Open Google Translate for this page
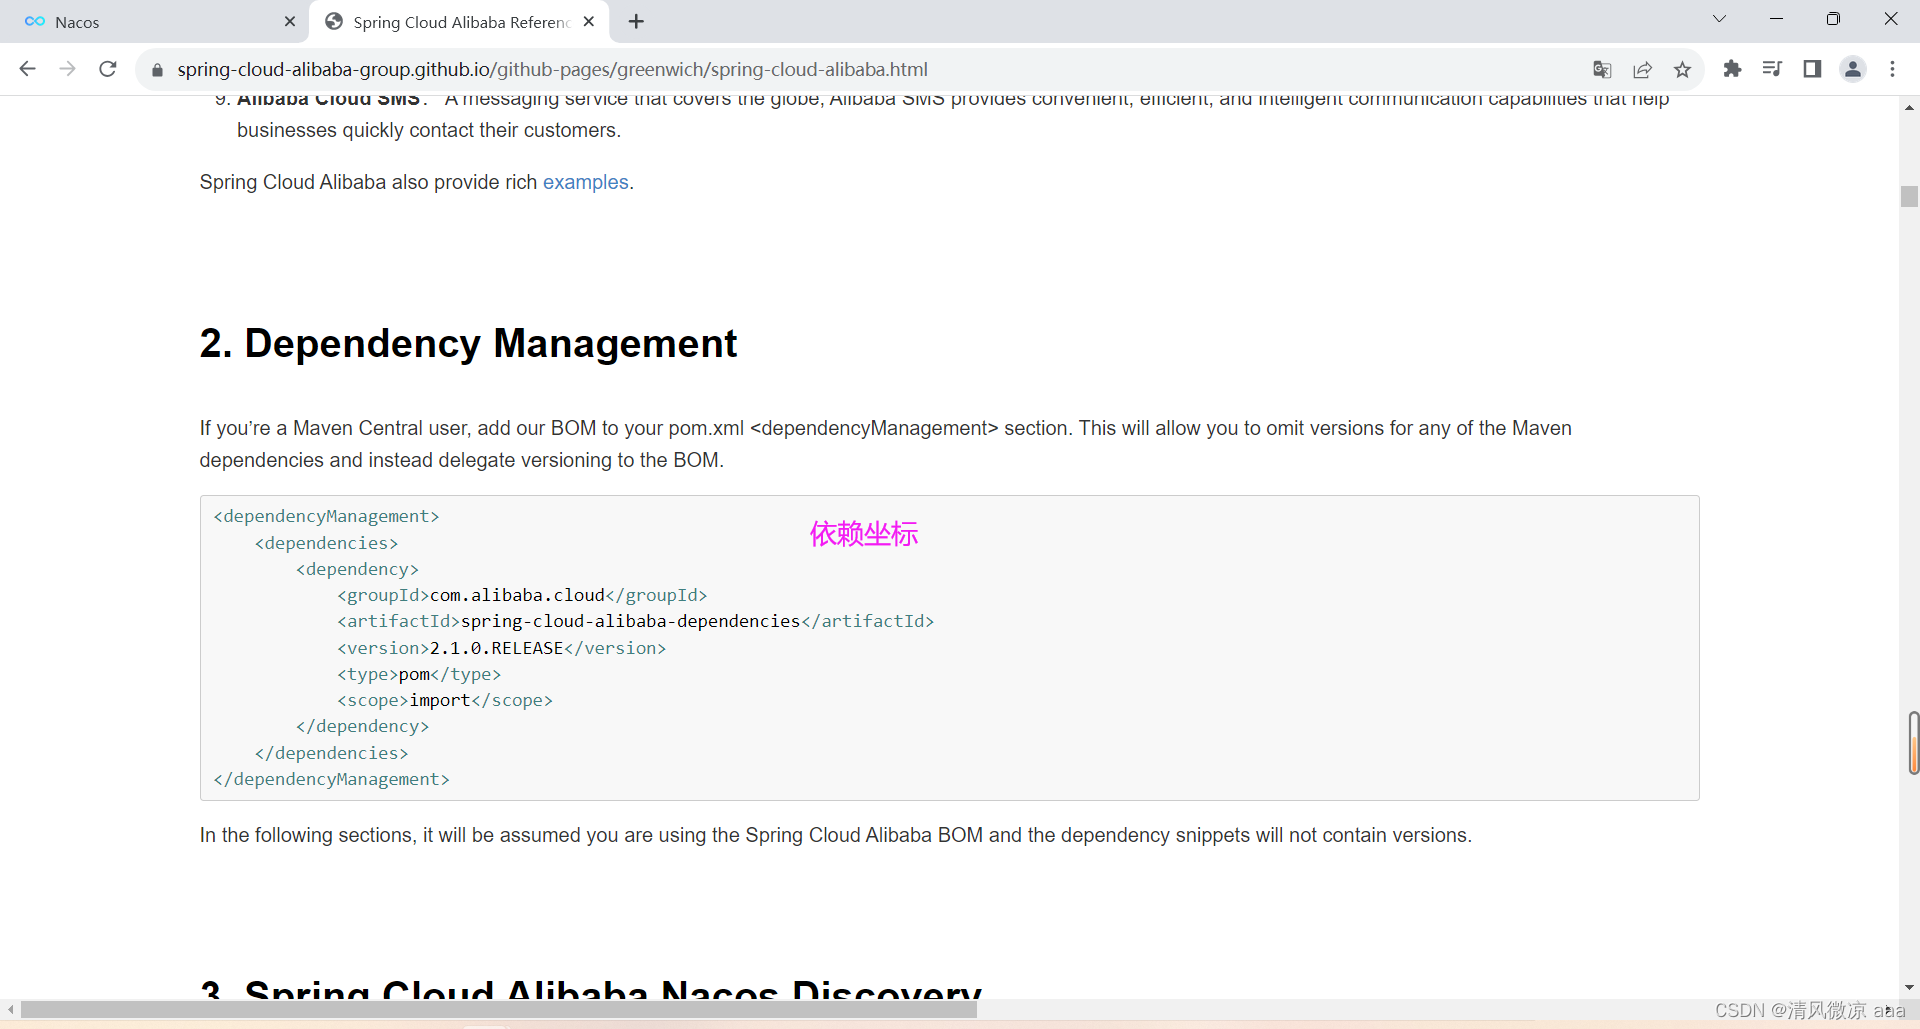 click(1602, 69)
